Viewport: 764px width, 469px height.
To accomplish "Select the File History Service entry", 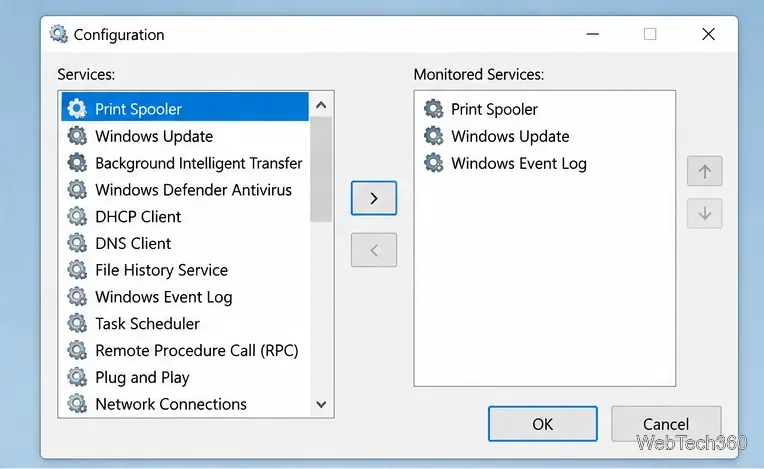I will point(185,270).
